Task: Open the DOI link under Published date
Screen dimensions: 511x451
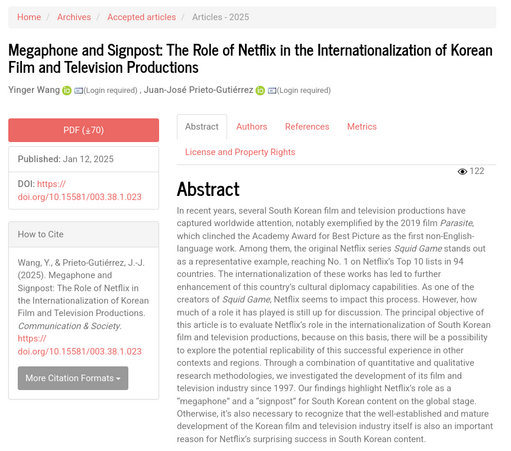Action: pos(79,190)
